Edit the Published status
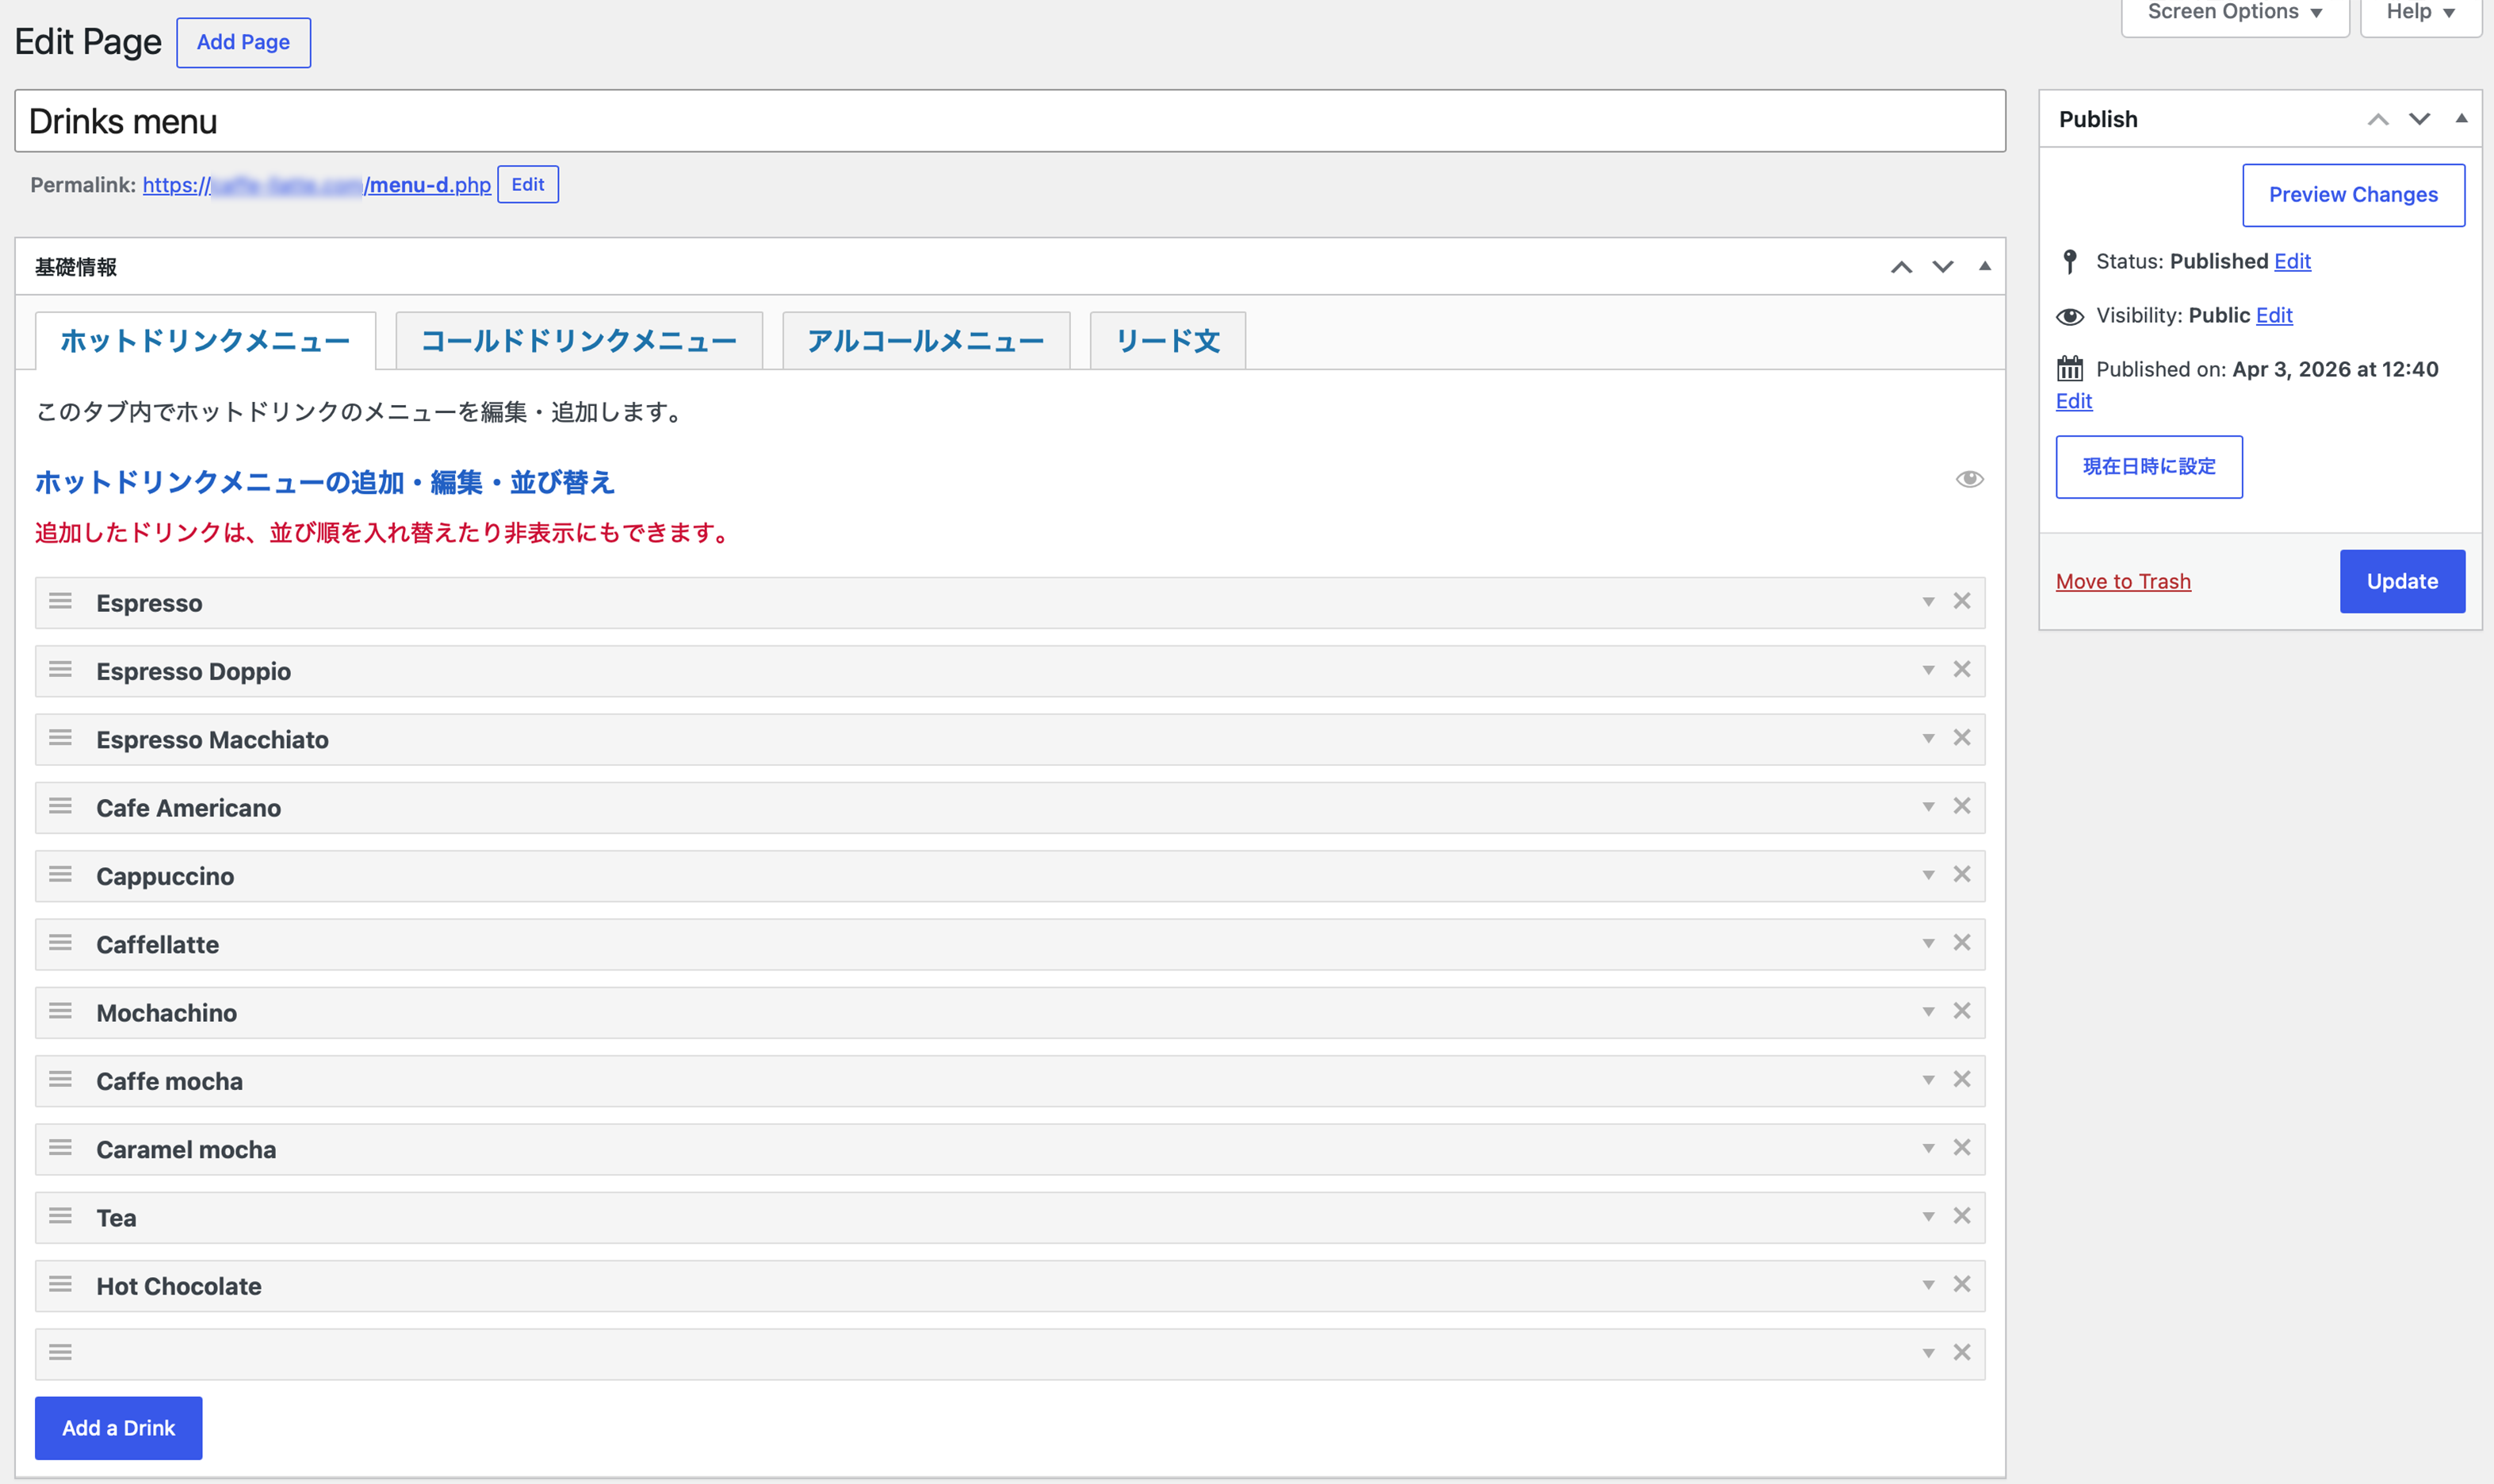This screenshot has height=1484, width=2494. pyautogui.click(x=2292, y=261)
